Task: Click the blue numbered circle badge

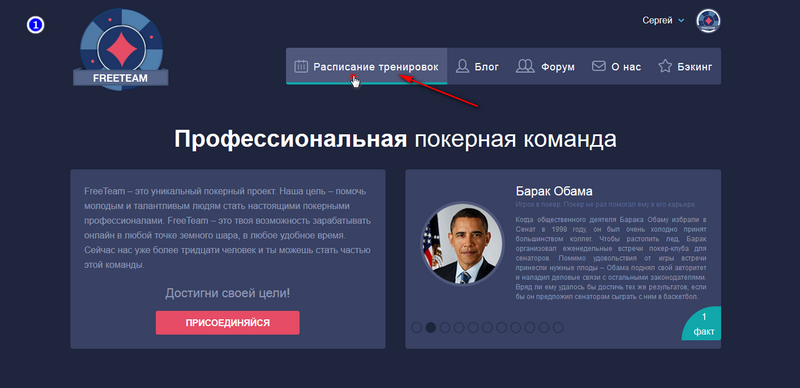Action: [36, 25]
